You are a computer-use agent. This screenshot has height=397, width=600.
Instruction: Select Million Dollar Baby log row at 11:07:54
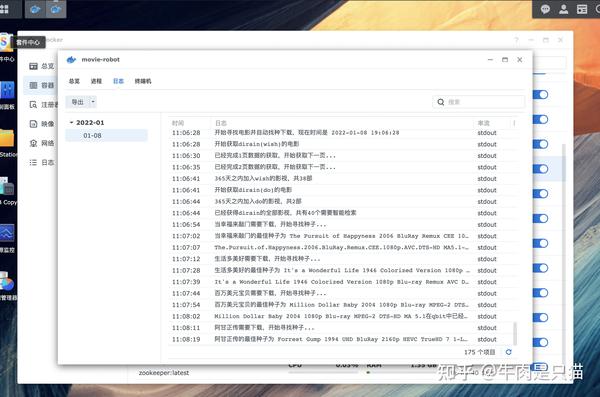pyautogui.click(x=343, y=305)
